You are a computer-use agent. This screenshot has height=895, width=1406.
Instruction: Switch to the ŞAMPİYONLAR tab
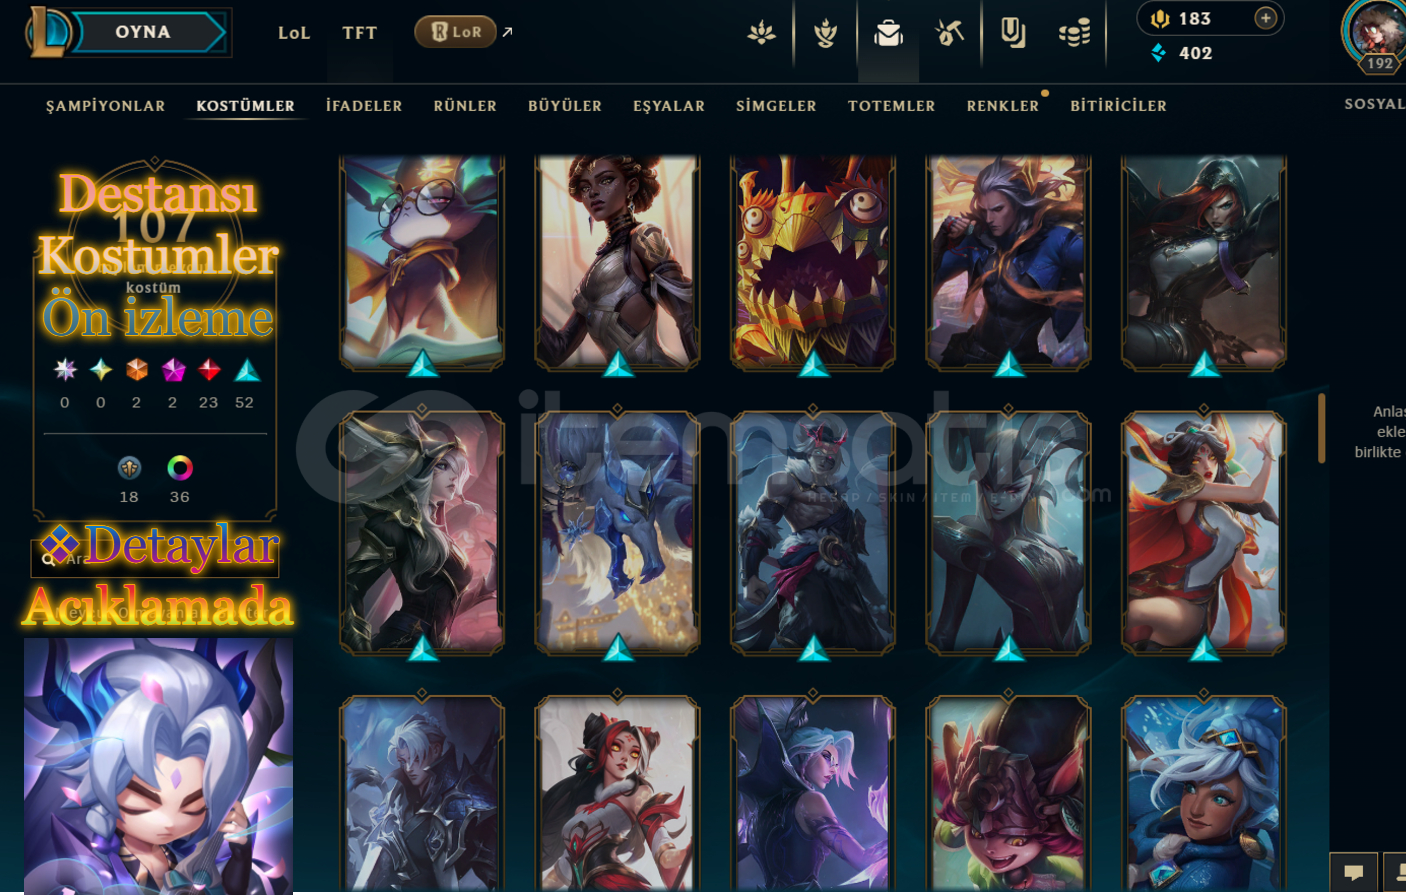[106, 106]
